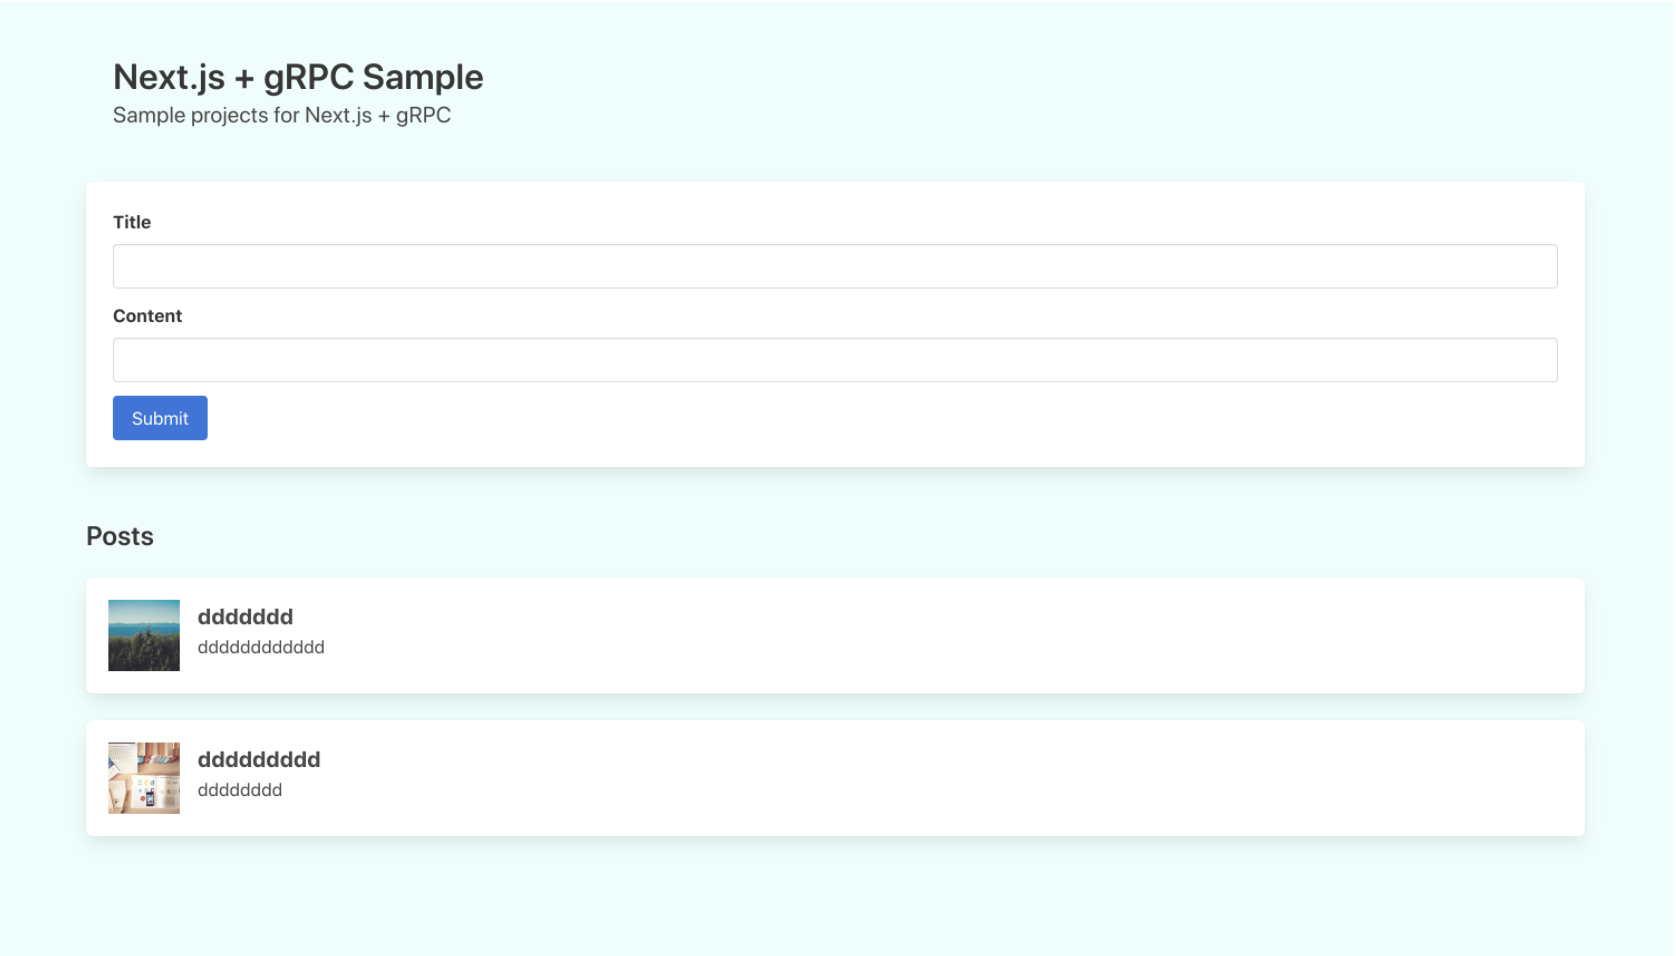Click the desk workspace thumbnail image
The width and height of the screenshot is (1676, 956).
coord(143,777)
